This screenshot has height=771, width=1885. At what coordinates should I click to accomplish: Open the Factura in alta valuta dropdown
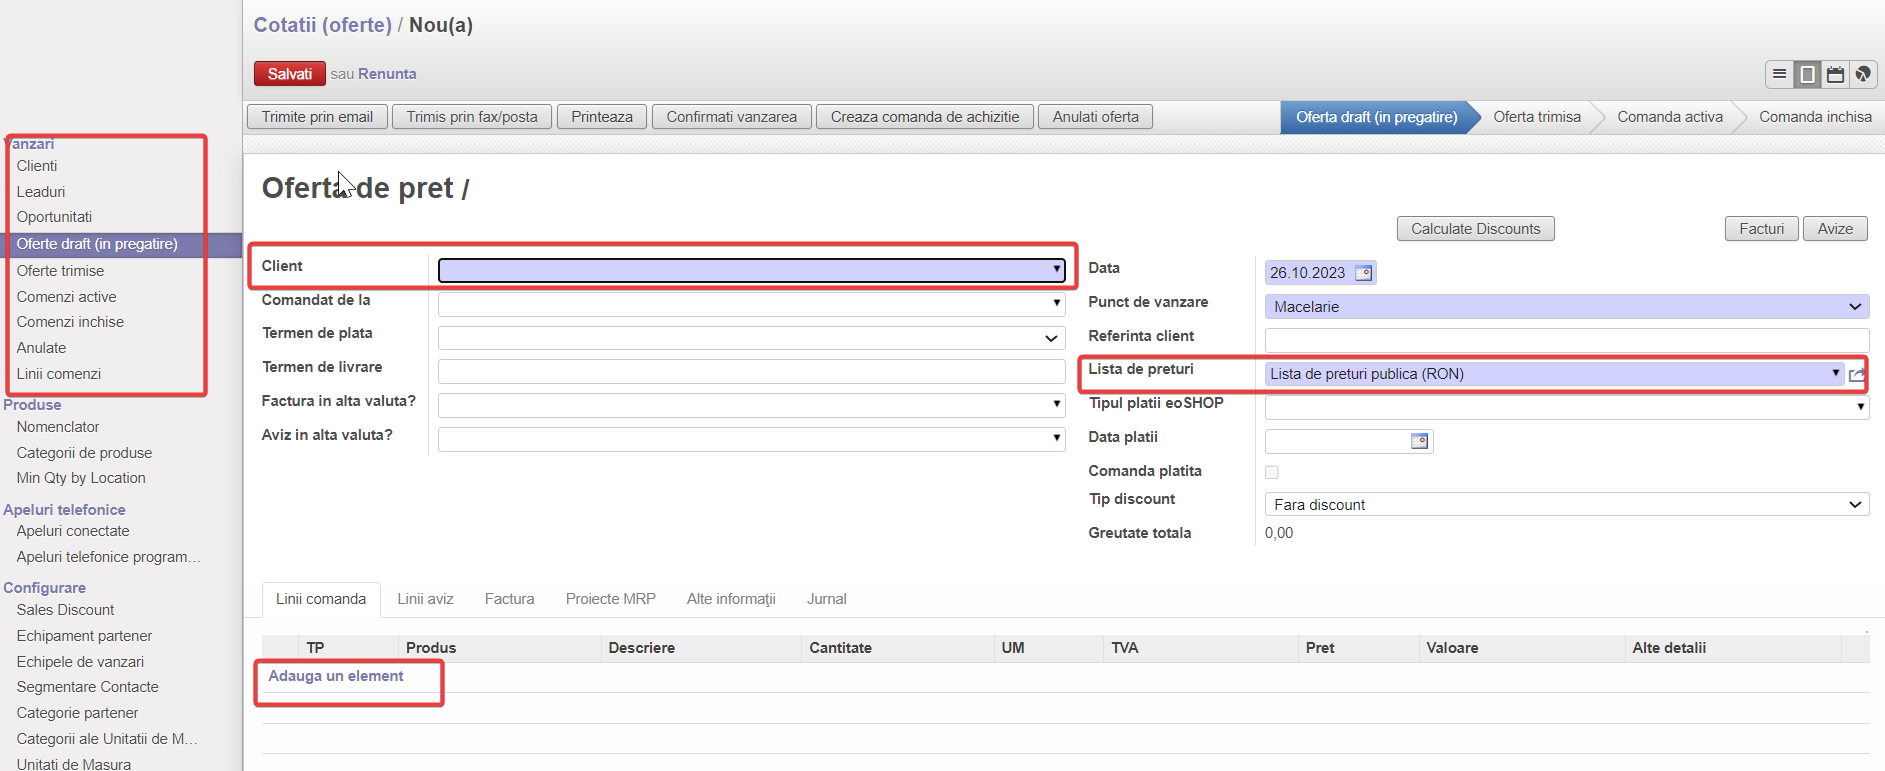[1056, 405]
